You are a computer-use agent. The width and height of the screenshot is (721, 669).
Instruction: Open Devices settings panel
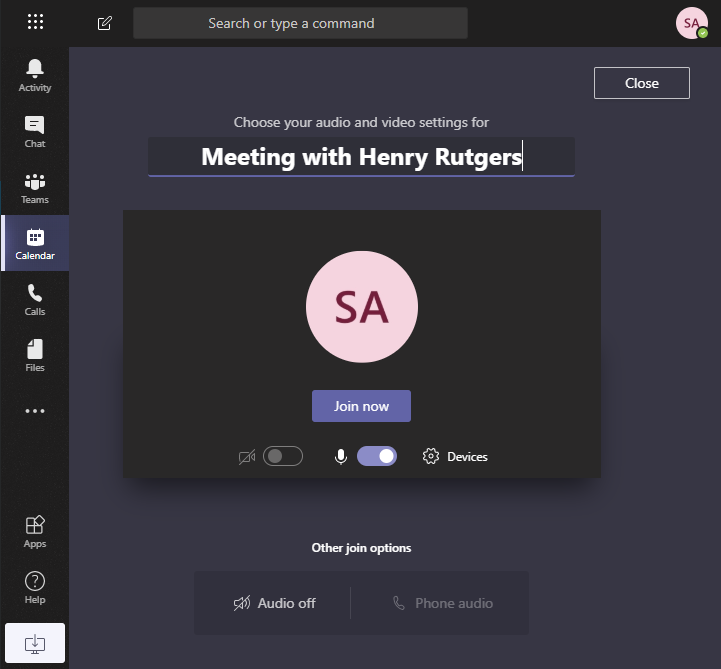point(456,457)
